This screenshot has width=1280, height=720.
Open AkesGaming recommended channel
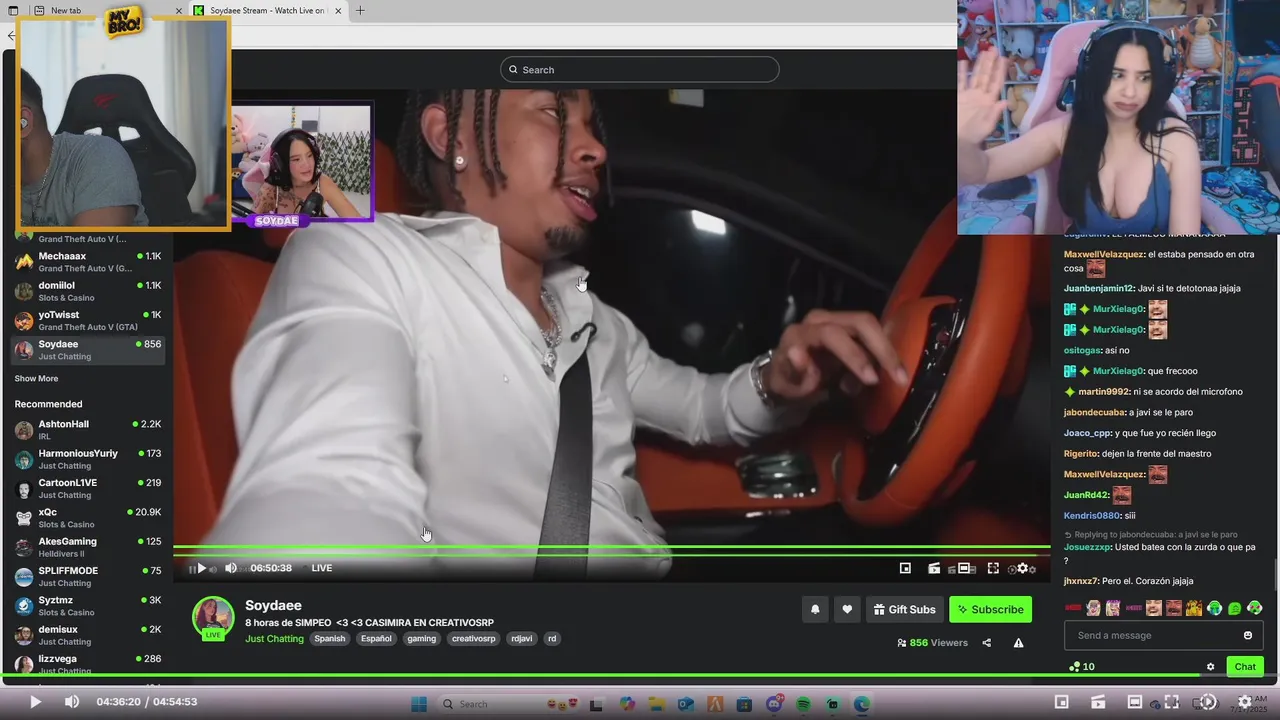[x=87, y=547]
